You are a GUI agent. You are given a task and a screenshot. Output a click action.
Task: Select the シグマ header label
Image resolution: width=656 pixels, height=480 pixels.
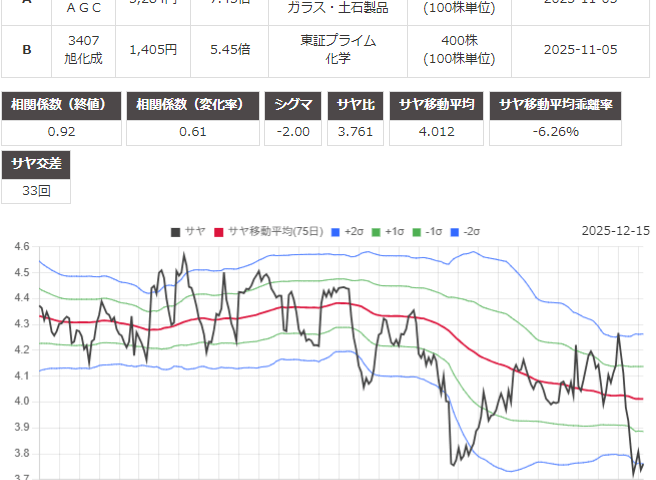click(294, 106)
